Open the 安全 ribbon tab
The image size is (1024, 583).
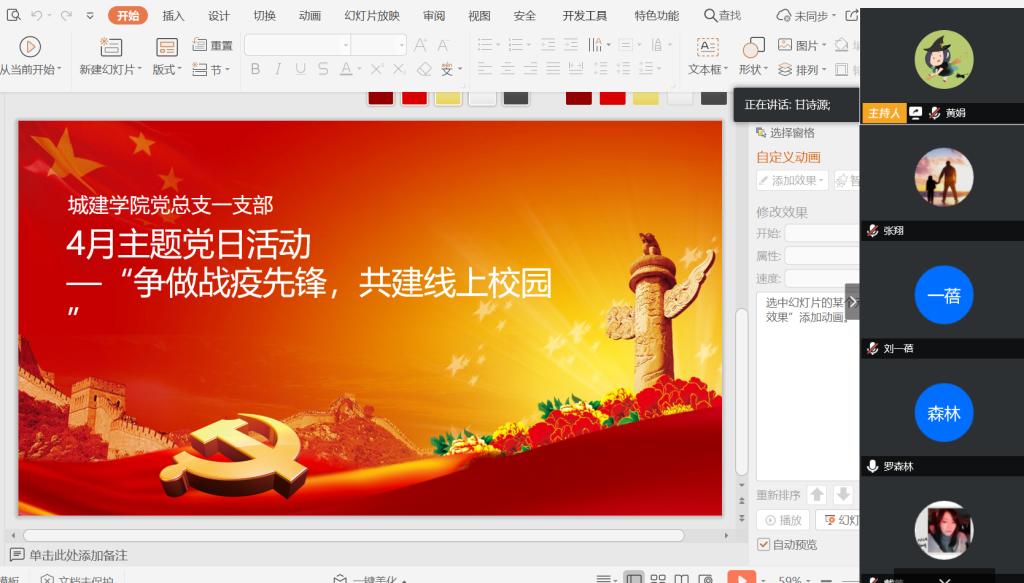(524, 16)
